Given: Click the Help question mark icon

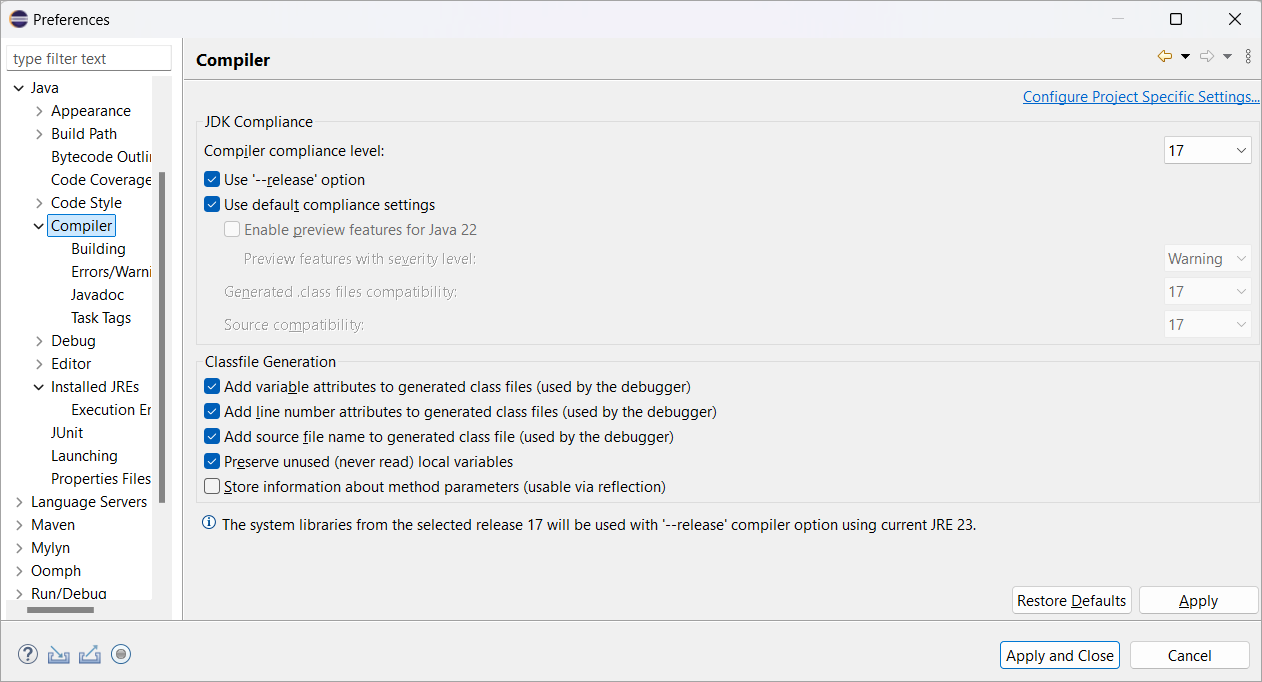Looking at the screenshot, I should coord(27,655).
